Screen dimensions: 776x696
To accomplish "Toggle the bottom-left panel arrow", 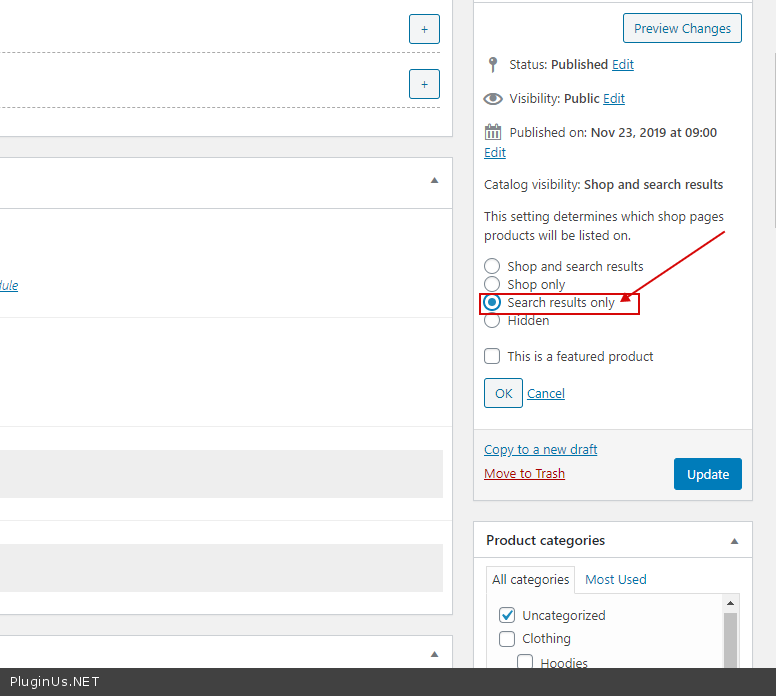I will [x=434, y=654].
